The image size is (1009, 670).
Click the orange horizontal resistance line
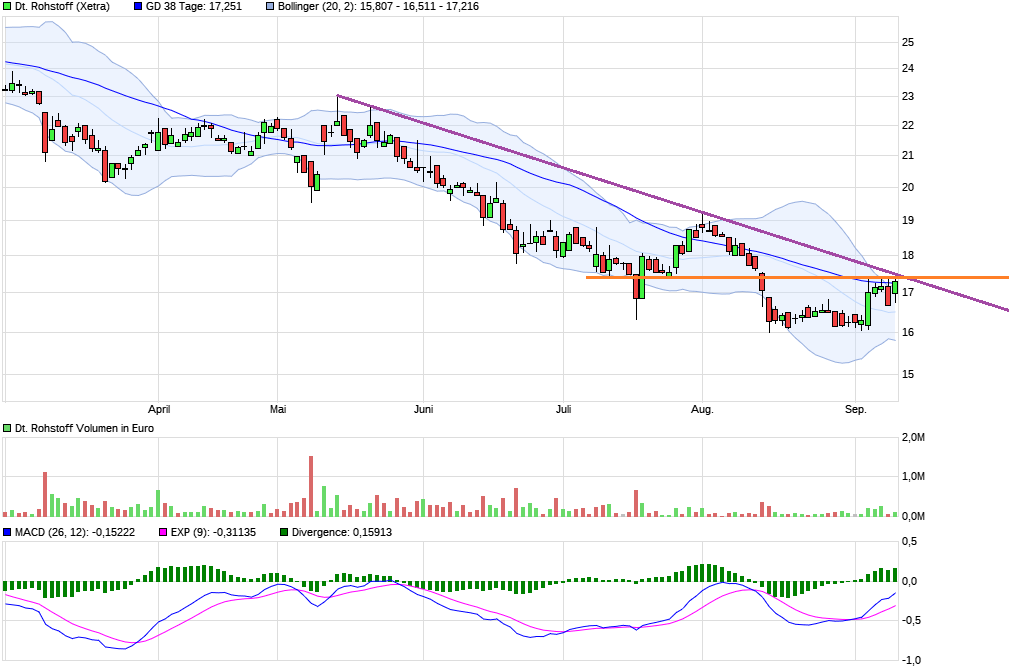tap(797, 277)
